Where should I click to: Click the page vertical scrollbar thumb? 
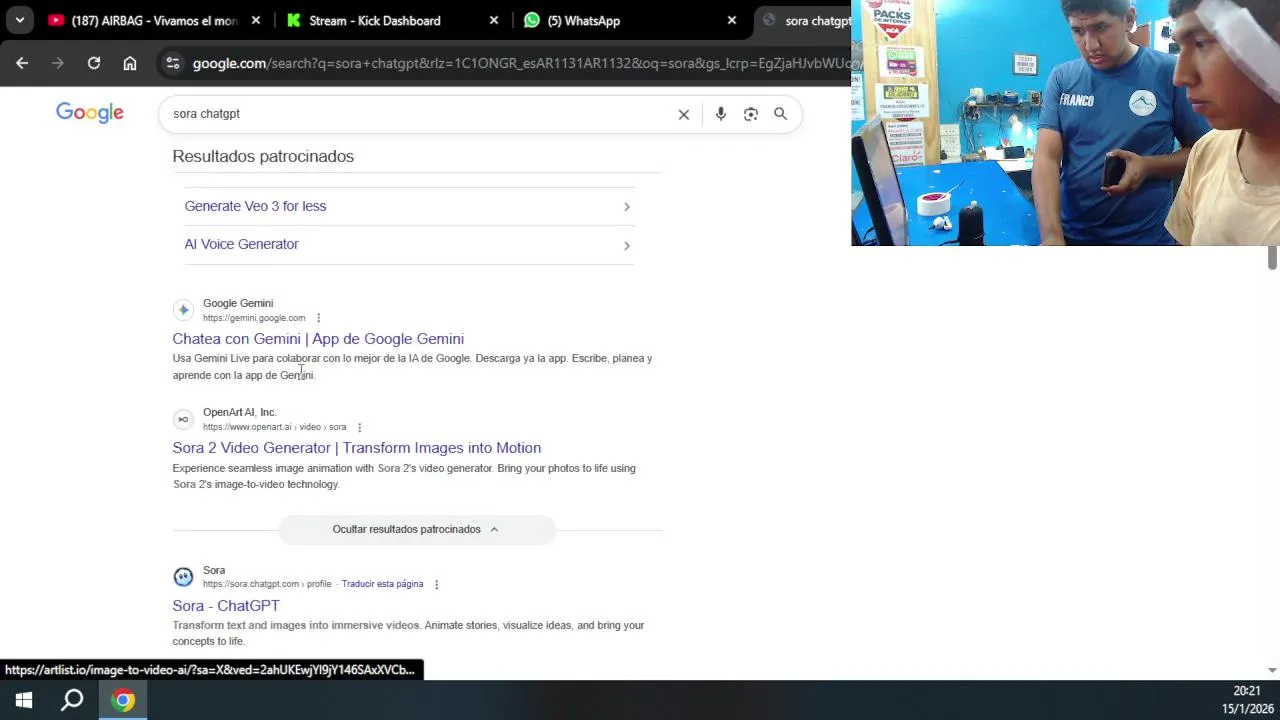click(1272, 256)
